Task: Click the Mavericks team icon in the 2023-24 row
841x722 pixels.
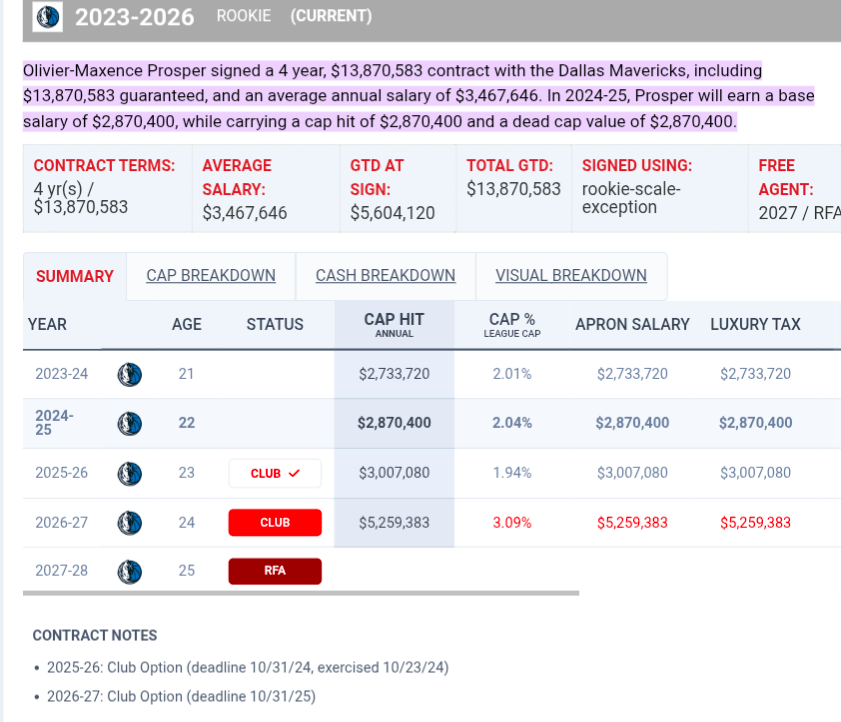Action: coord(129,374)
